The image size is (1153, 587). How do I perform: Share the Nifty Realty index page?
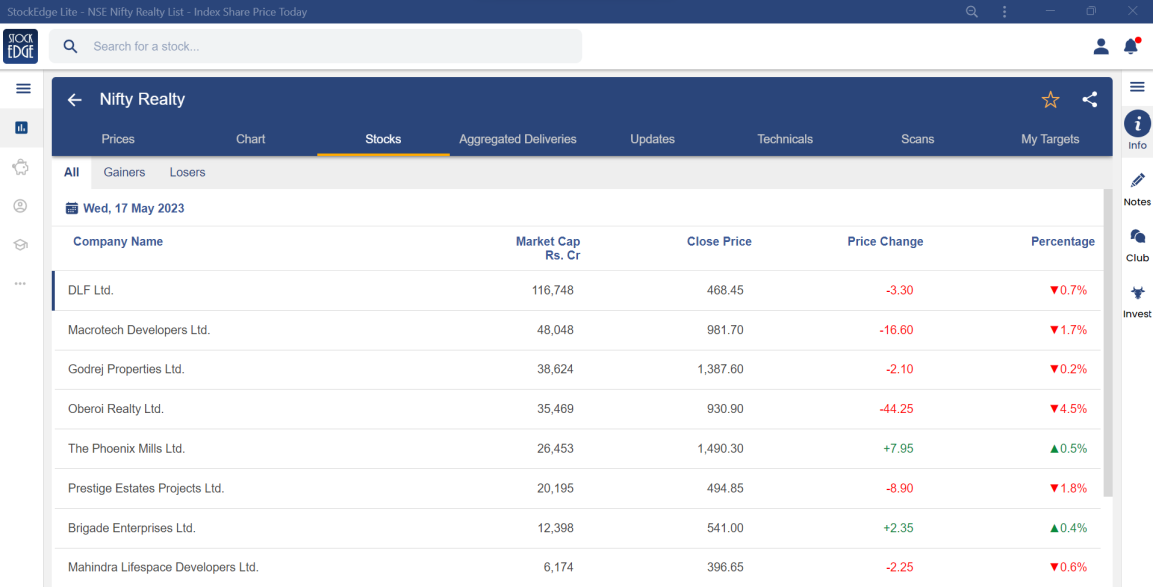(x=1090, y=100)
